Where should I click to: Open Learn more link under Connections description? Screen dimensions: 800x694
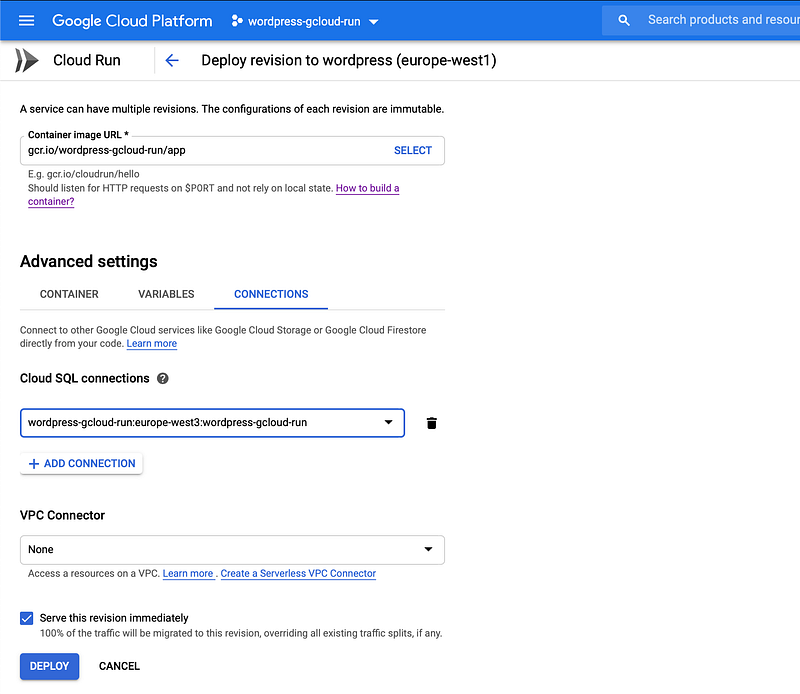pos(152,344)
